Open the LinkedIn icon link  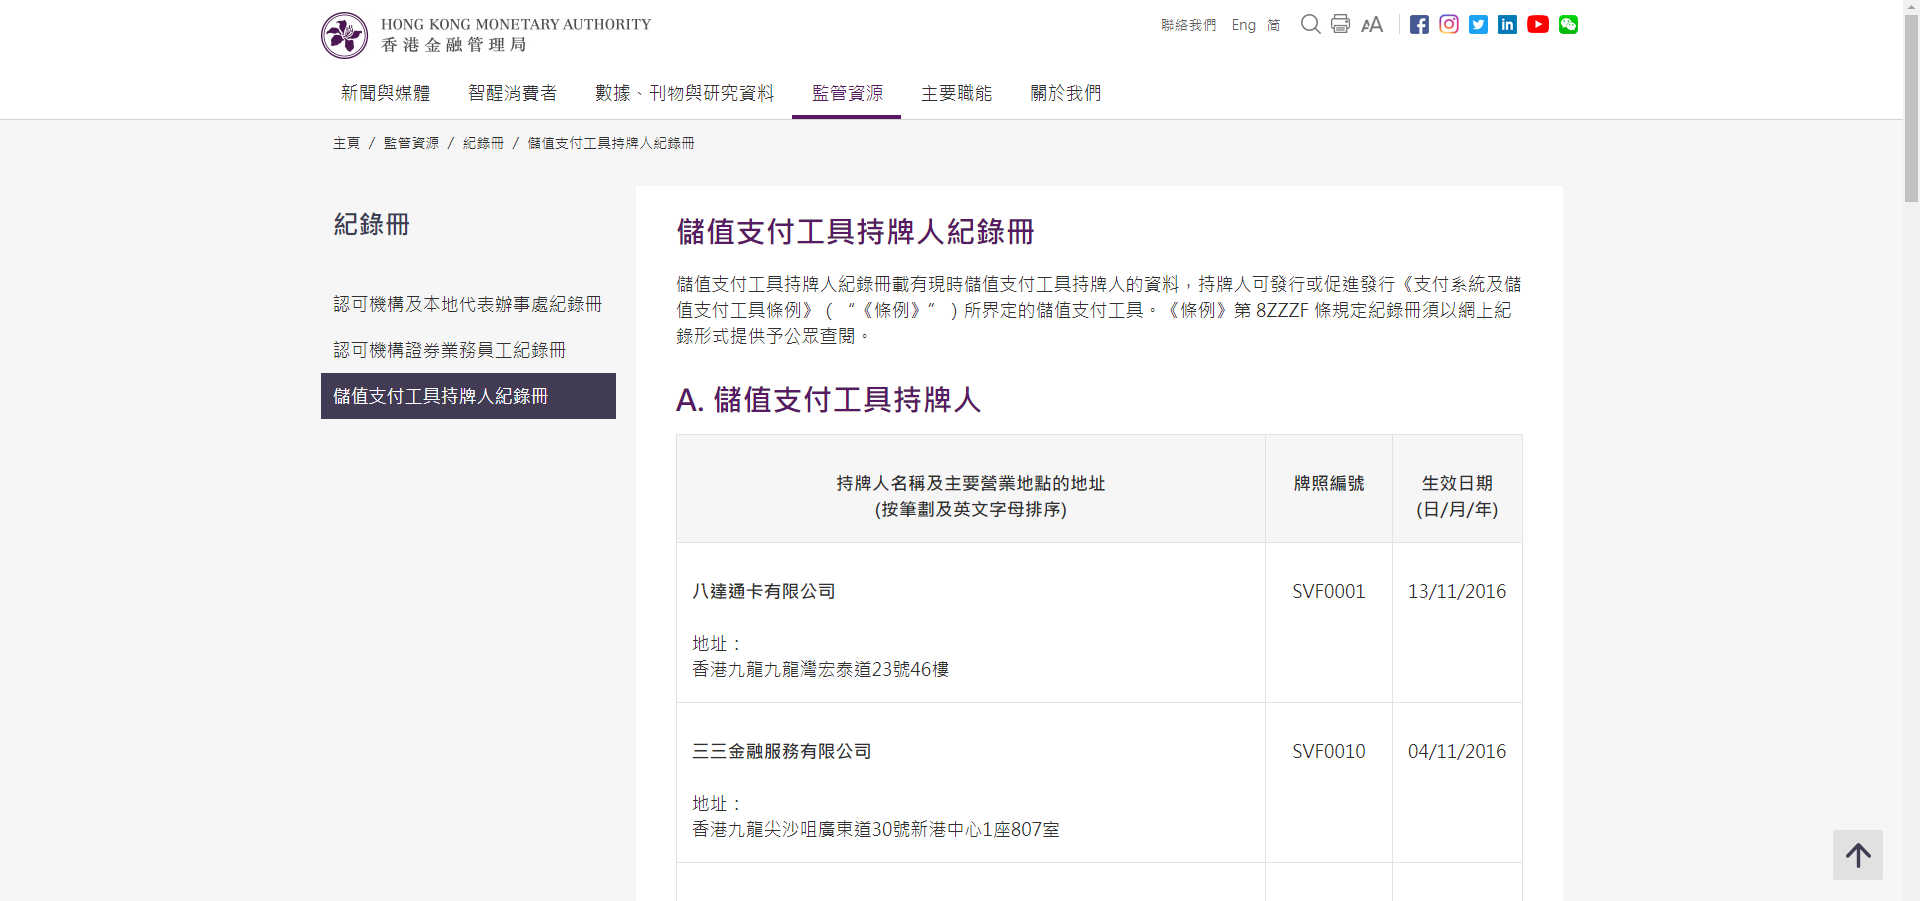1507,24
